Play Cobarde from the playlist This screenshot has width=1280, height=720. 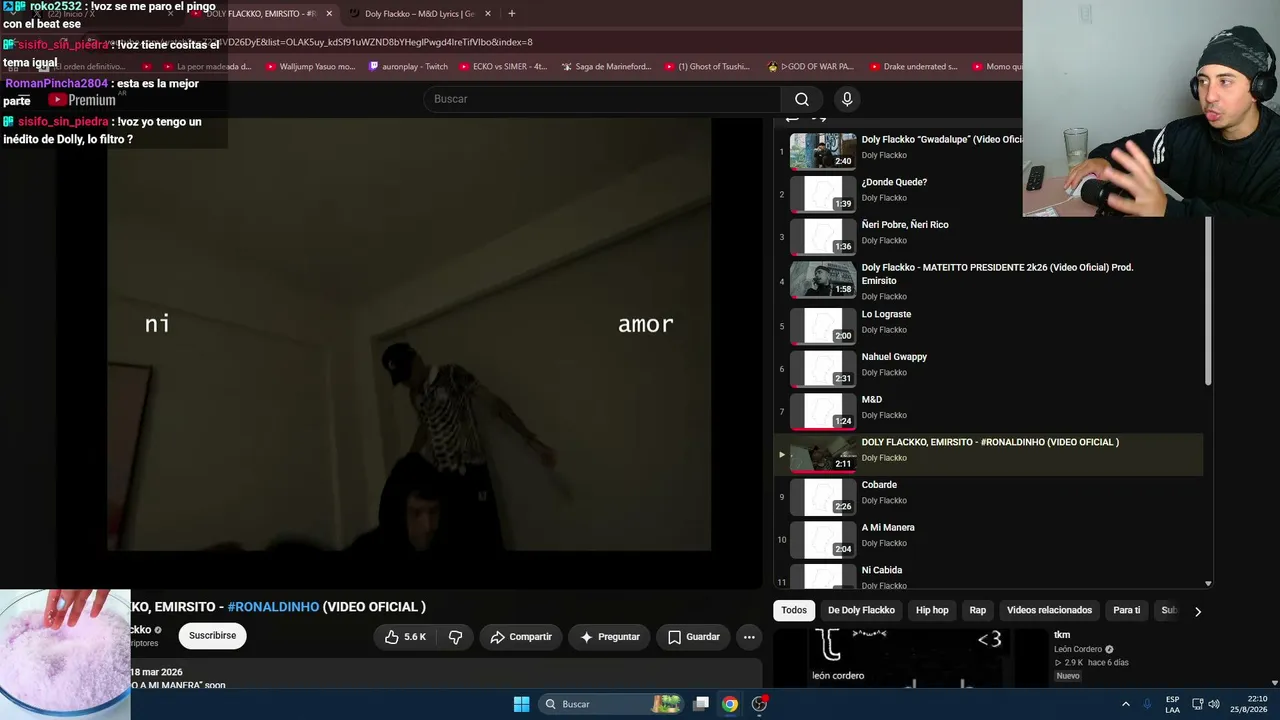point(988,497)
